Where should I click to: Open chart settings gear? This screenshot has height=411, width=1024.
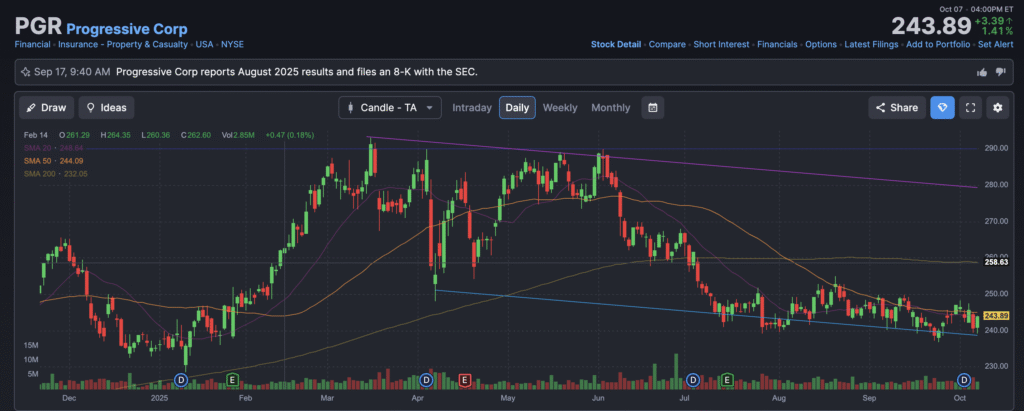(x=996, y=108)
